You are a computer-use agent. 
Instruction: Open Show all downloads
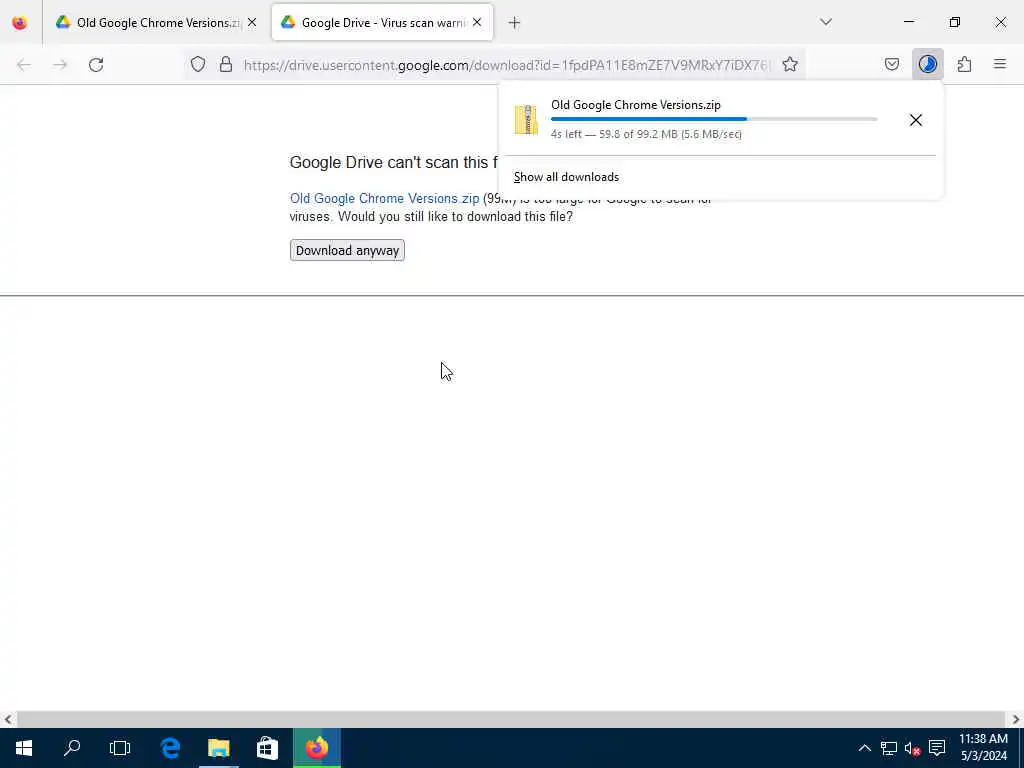(566, 177)
